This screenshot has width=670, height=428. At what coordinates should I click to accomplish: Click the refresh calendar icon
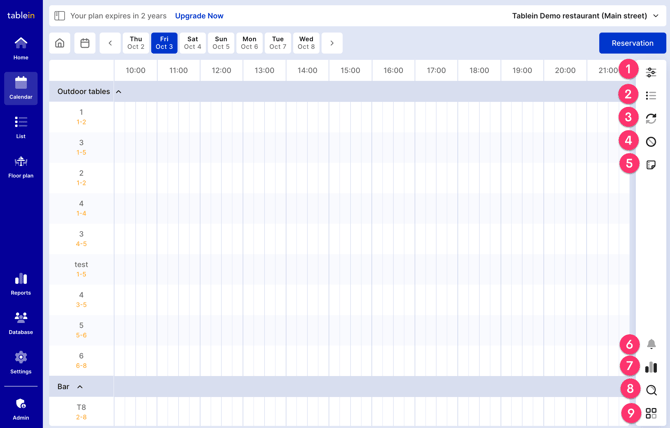tap(651, 118)
